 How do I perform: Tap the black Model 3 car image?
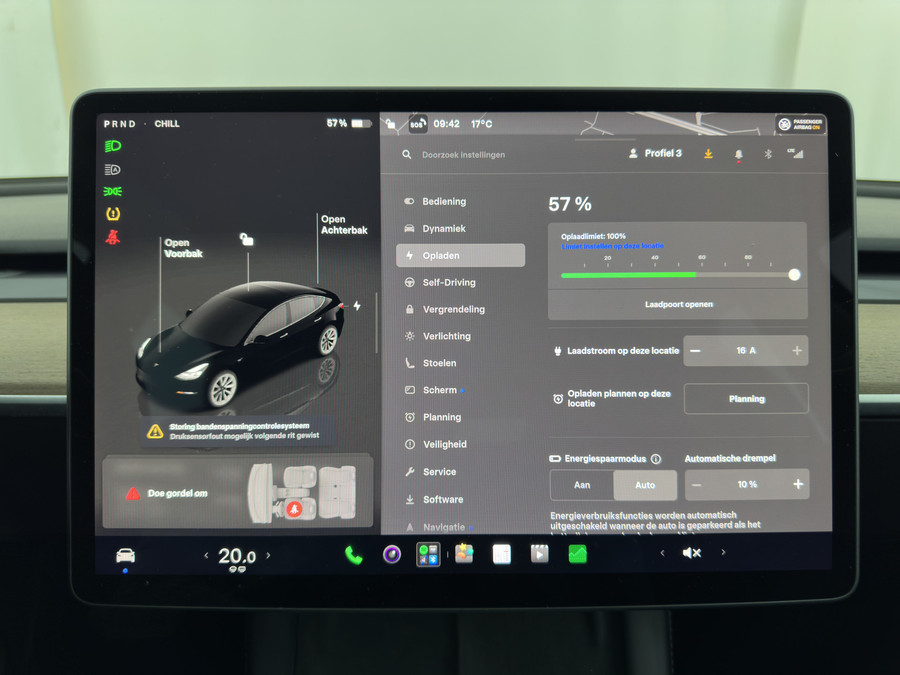[x=239, y=344]
